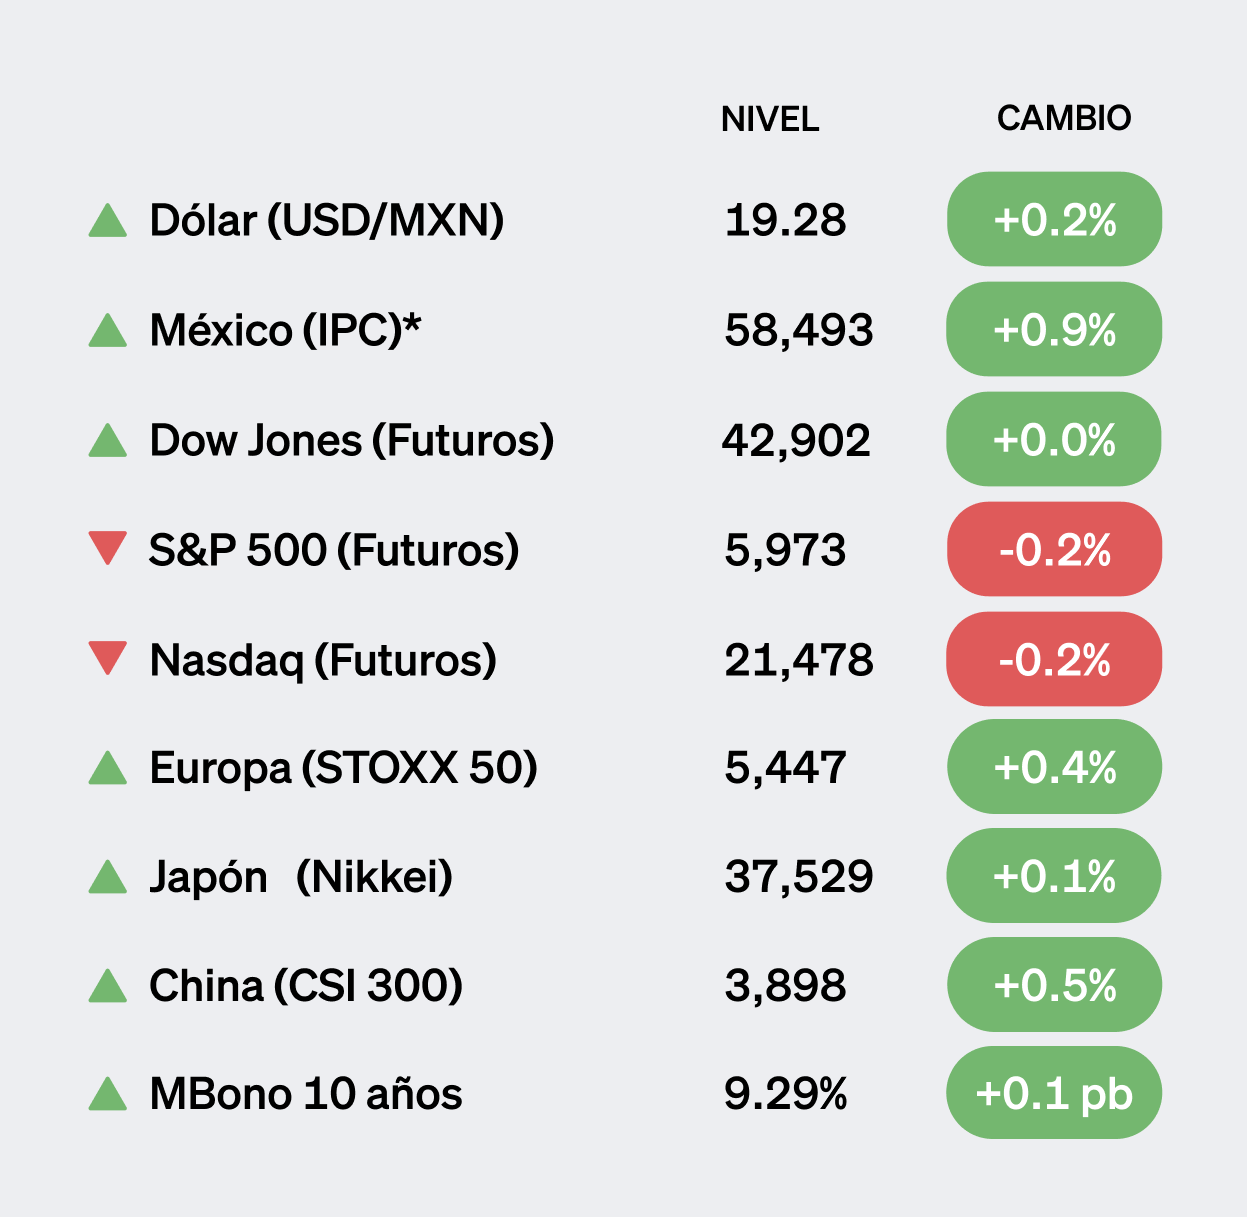The image size is (1247, 1217).
Task: Click the green triangle next to Japón (Nikkei)
Action: (108, 879)
